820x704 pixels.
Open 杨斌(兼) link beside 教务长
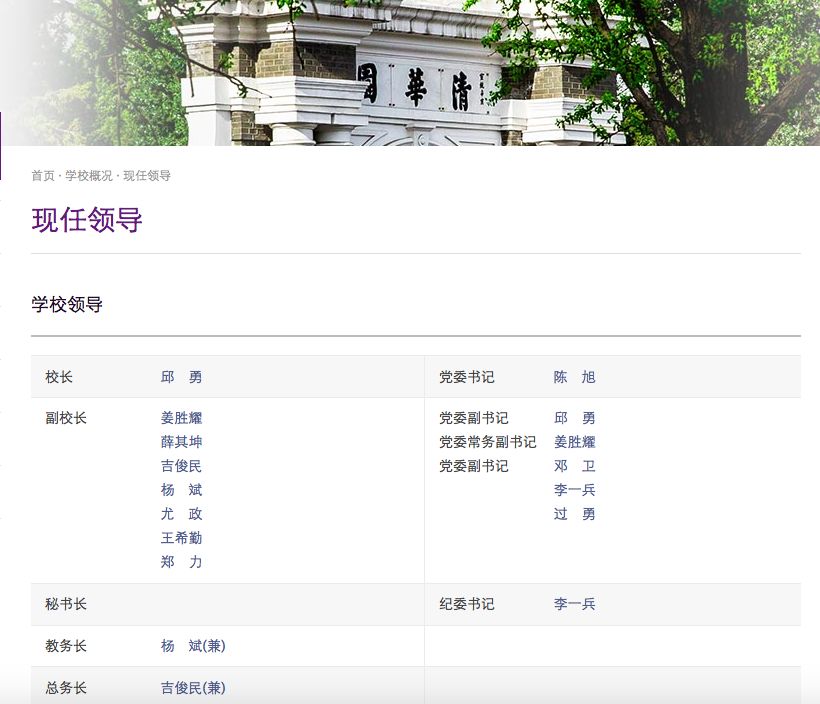198,646
